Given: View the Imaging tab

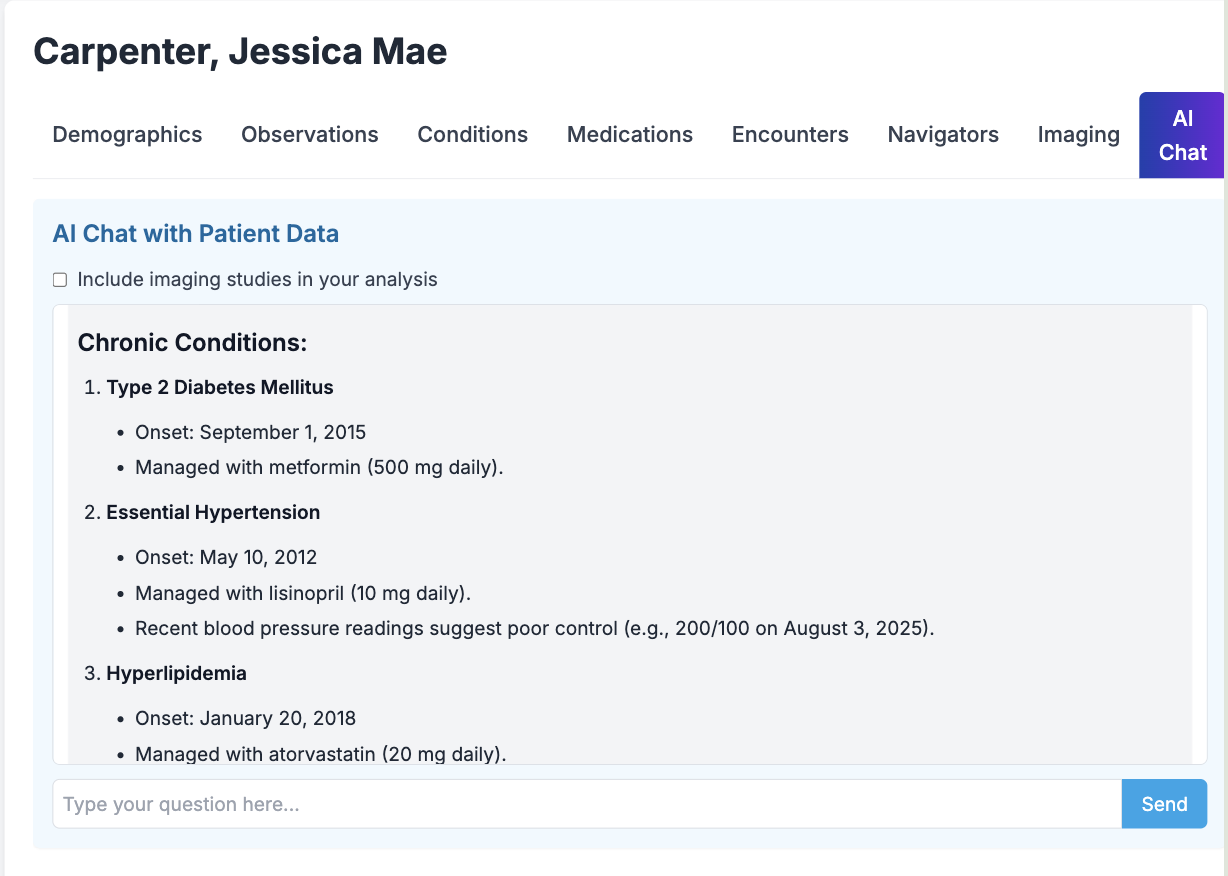Looking at the screenshot, I should (x=1078, y=135).
